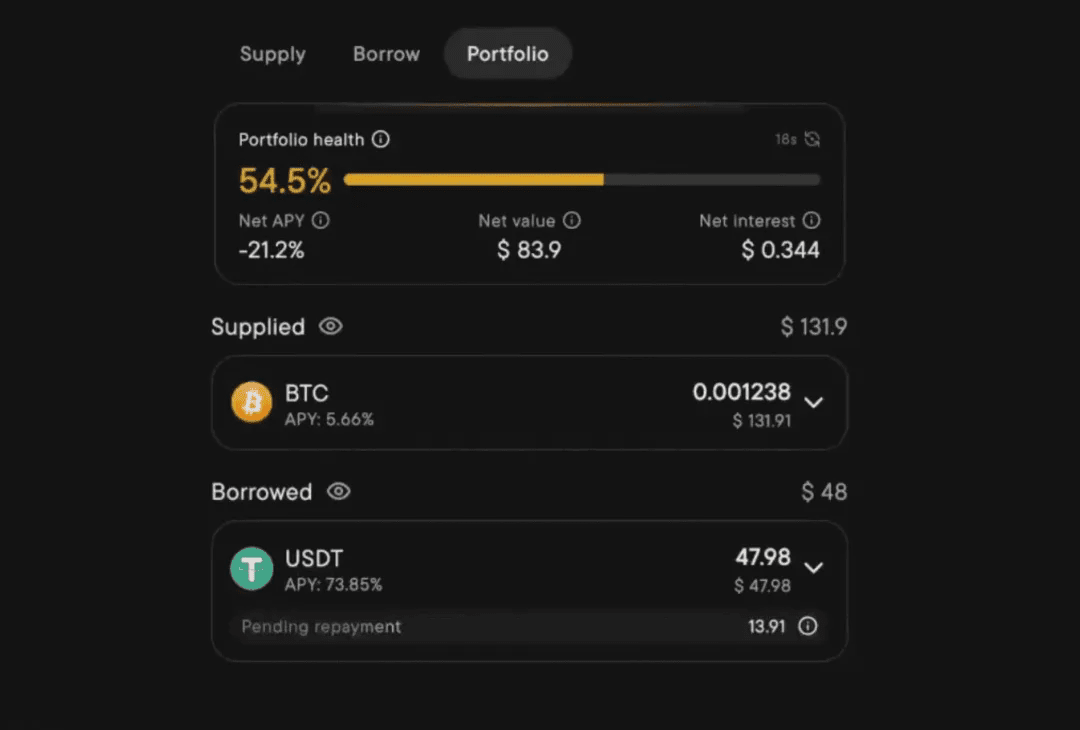Click the Net value info icon
Viewport: 1080px width, 730px height.
572,221
